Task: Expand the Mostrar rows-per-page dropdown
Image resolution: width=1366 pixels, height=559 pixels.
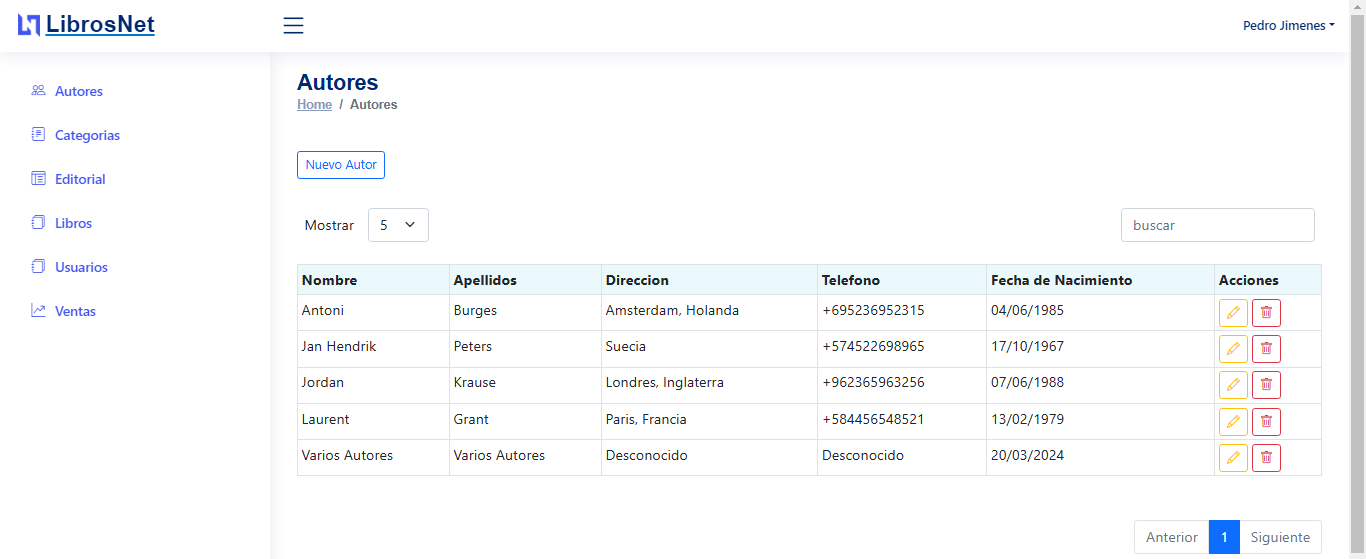Action: [398, 225]
